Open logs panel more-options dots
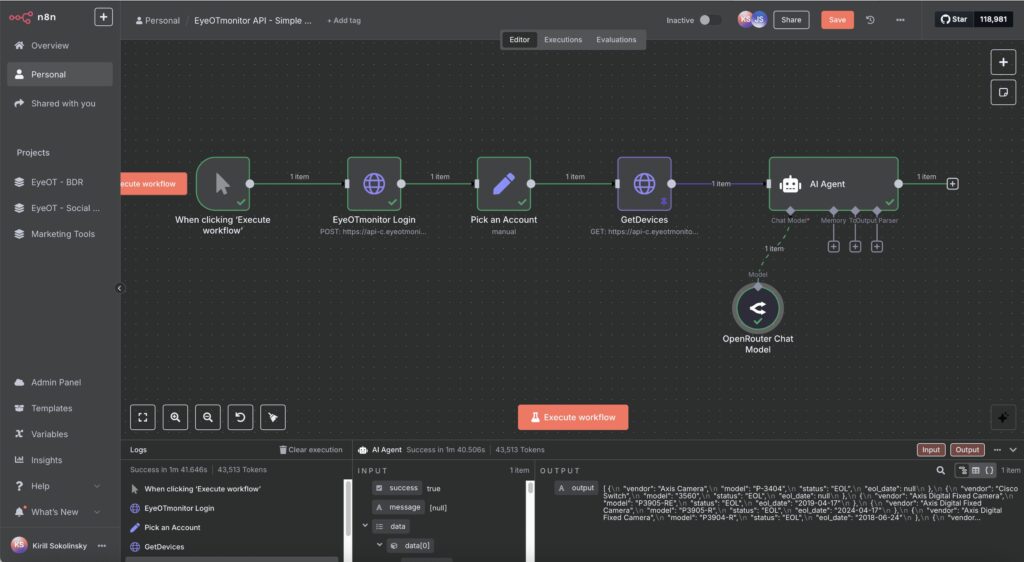Image resolution: width=1024 pixels, height=562 pixels. 997,450
